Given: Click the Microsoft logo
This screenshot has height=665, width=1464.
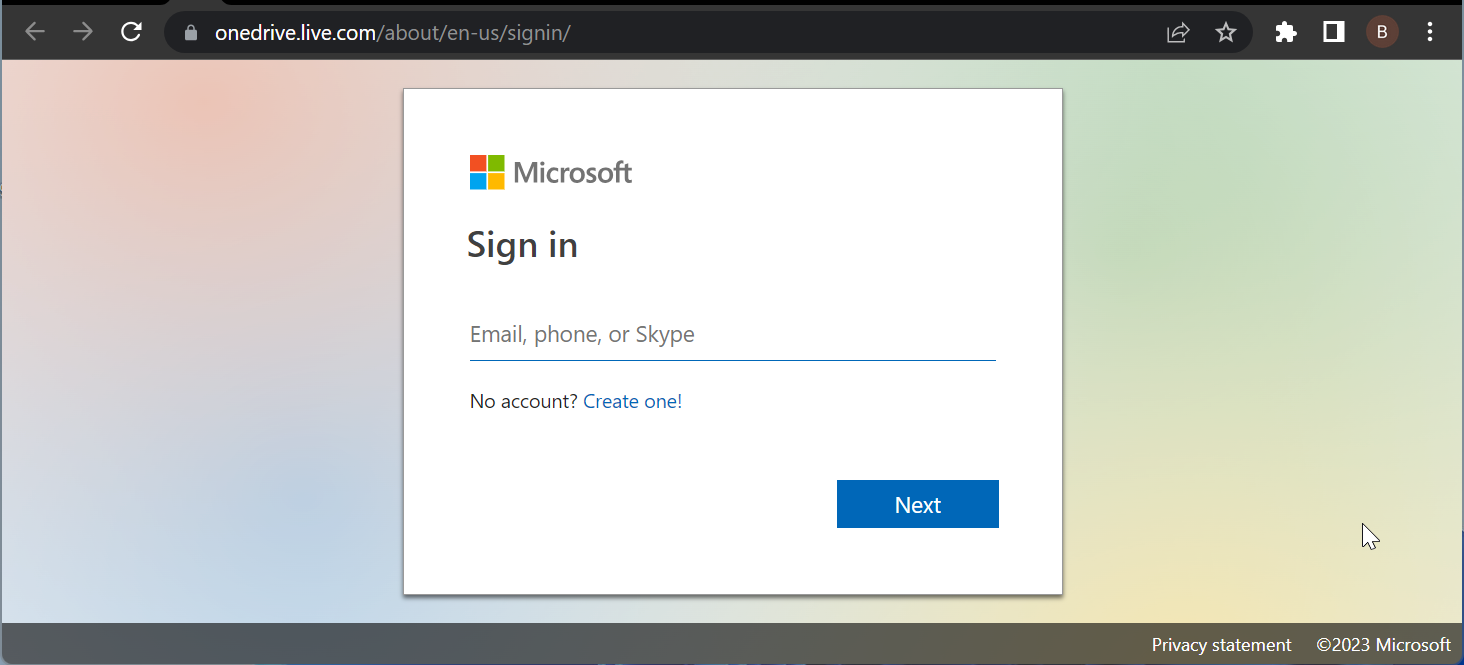Looking at the screenshot, I should tap(551, 173).
